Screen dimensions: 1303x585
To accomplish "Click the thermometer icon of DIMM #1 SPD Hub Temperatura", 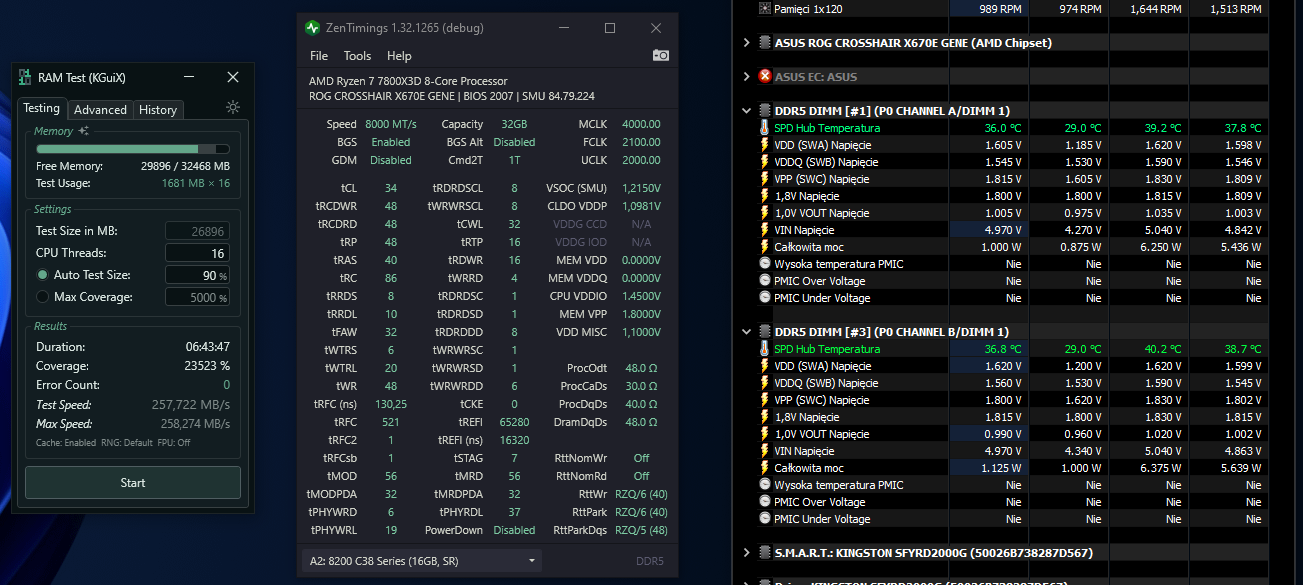I will (x=765, y=128).
